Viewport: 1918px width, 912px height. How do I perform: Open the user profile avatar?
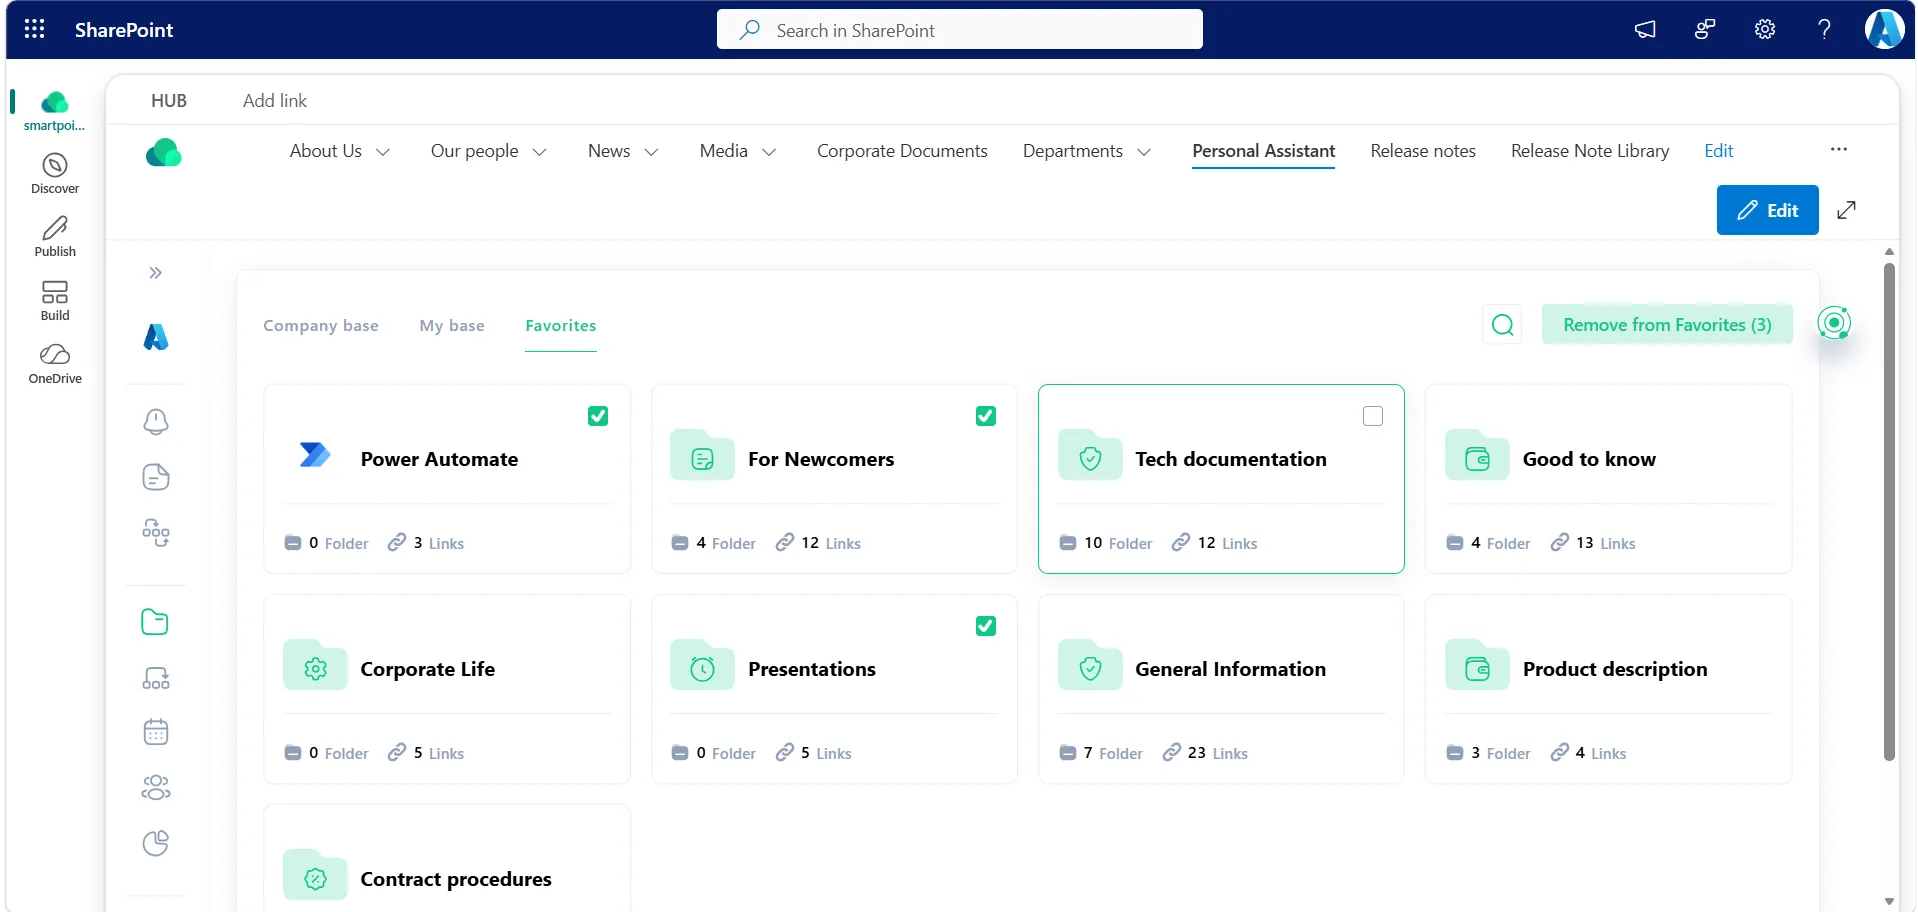coord(1884,29)
